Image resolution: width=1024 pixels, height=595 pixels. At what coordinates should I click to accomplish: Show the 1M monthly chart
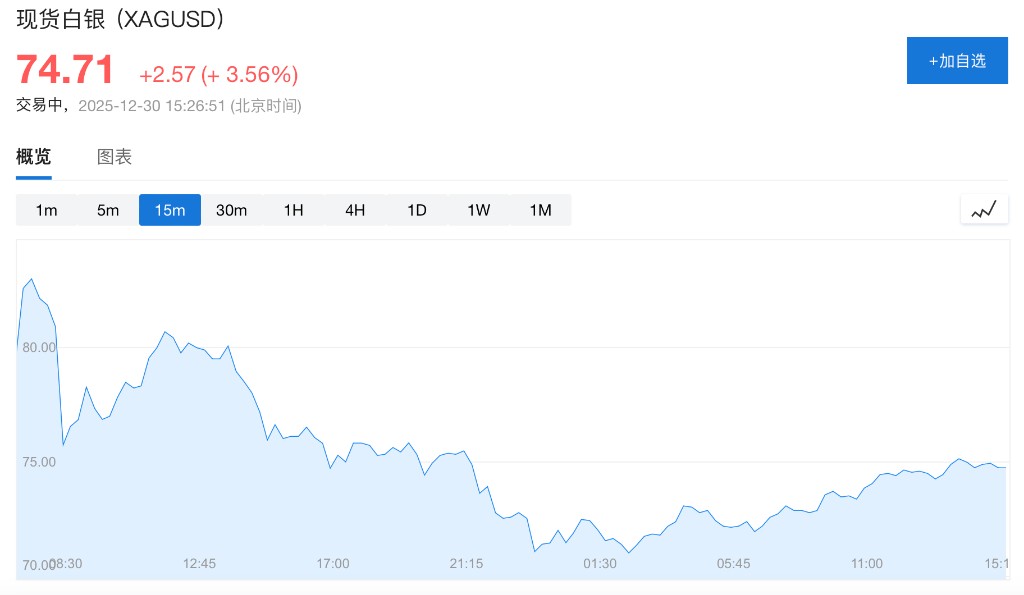pos(540,210)
